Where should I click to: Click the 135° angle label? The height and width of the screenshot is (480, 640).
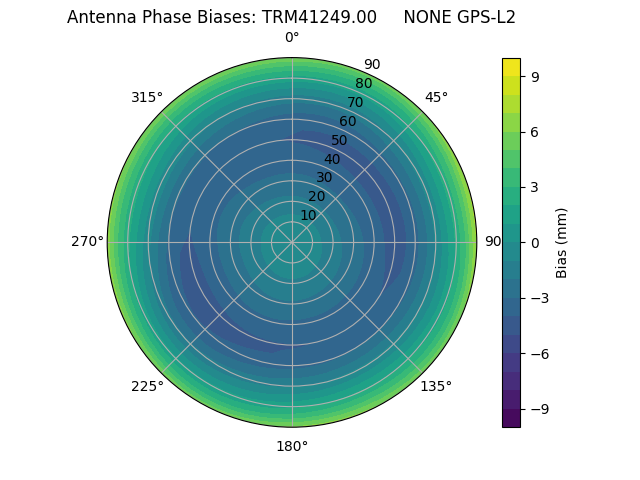pos(436,386)
